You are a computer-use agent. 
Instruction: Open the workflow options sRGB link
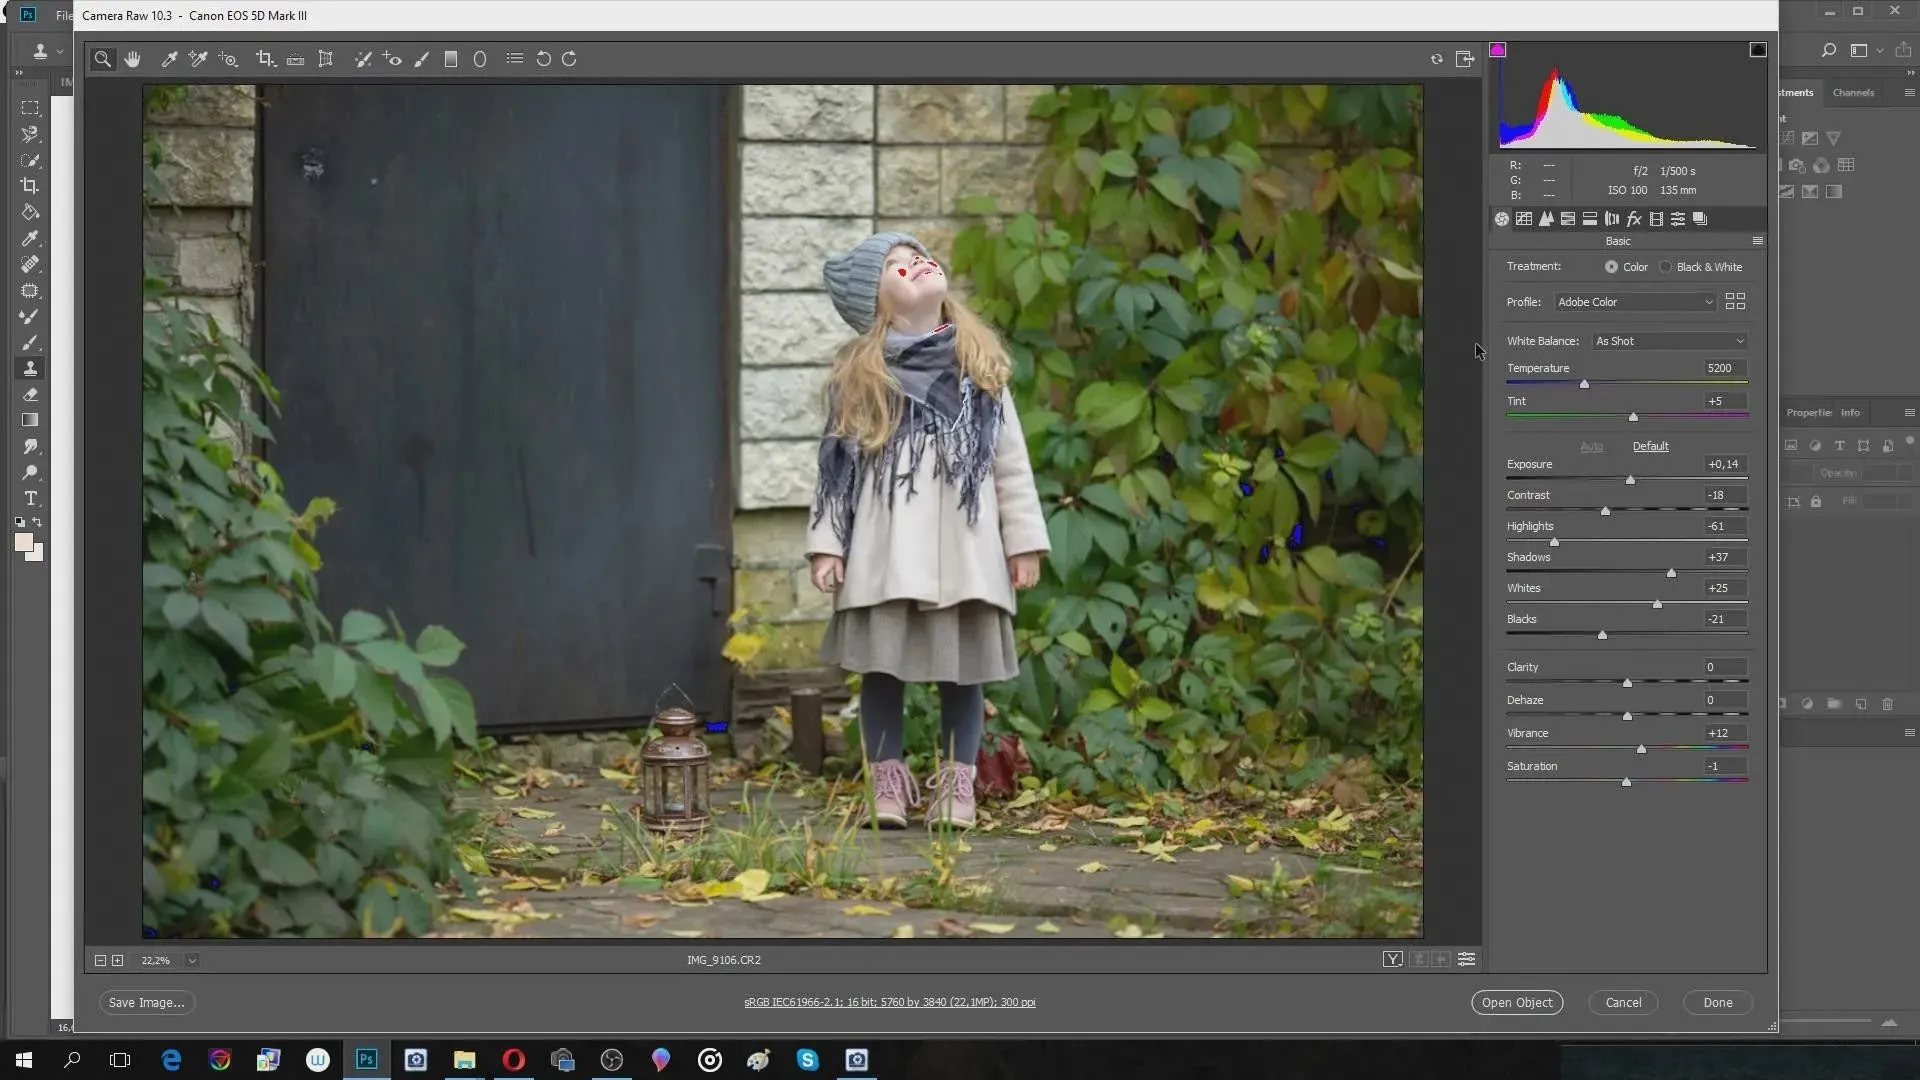click(x=889, y=1002)
